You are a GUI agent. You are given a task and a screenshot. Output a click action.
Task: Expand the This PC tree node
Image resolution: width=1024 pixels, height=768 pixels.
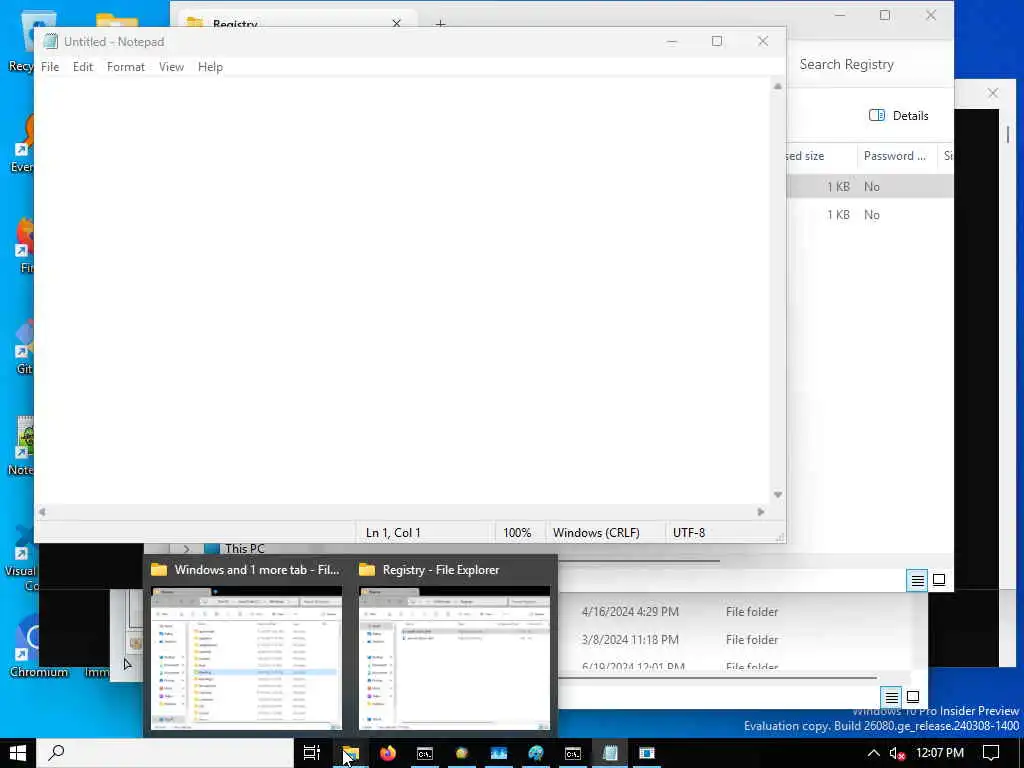pos(186,549)
